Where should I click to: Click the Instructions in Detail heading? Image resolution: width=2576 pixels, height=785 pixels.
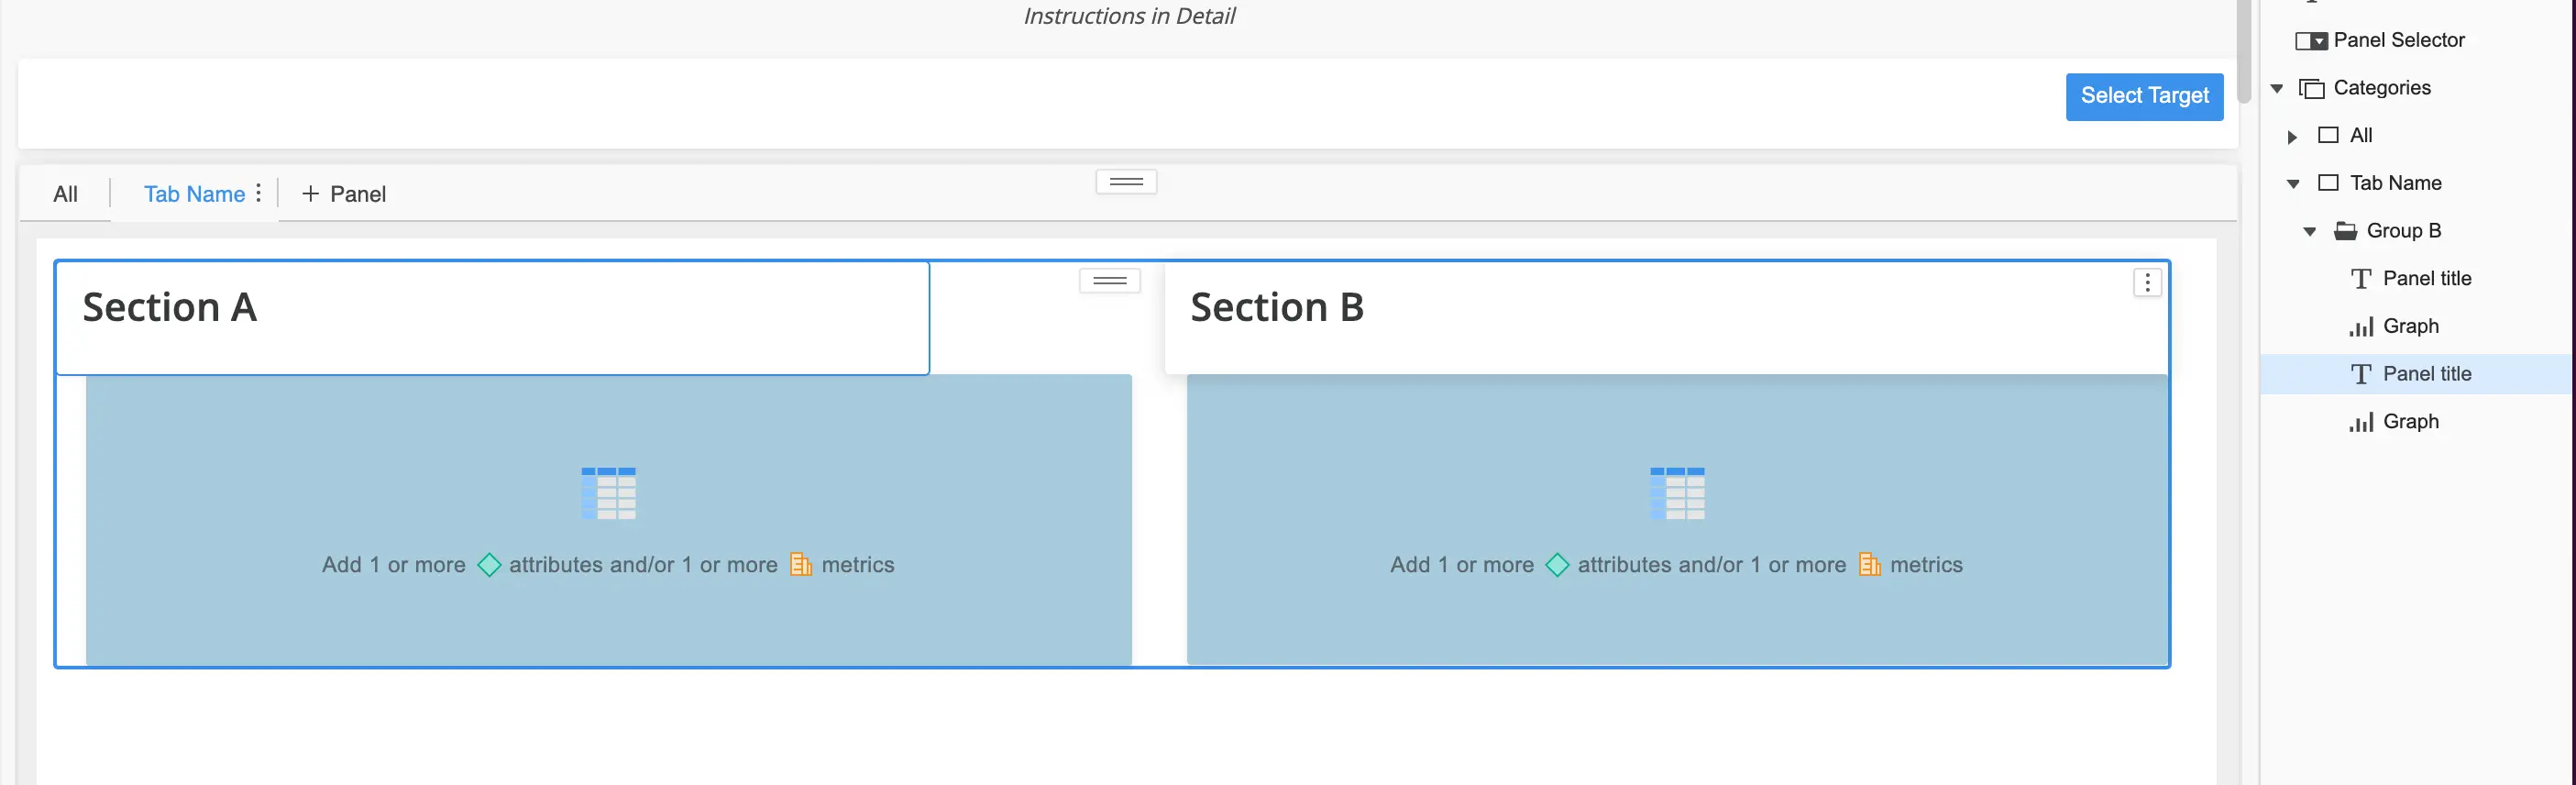(x=1129, y=16)
